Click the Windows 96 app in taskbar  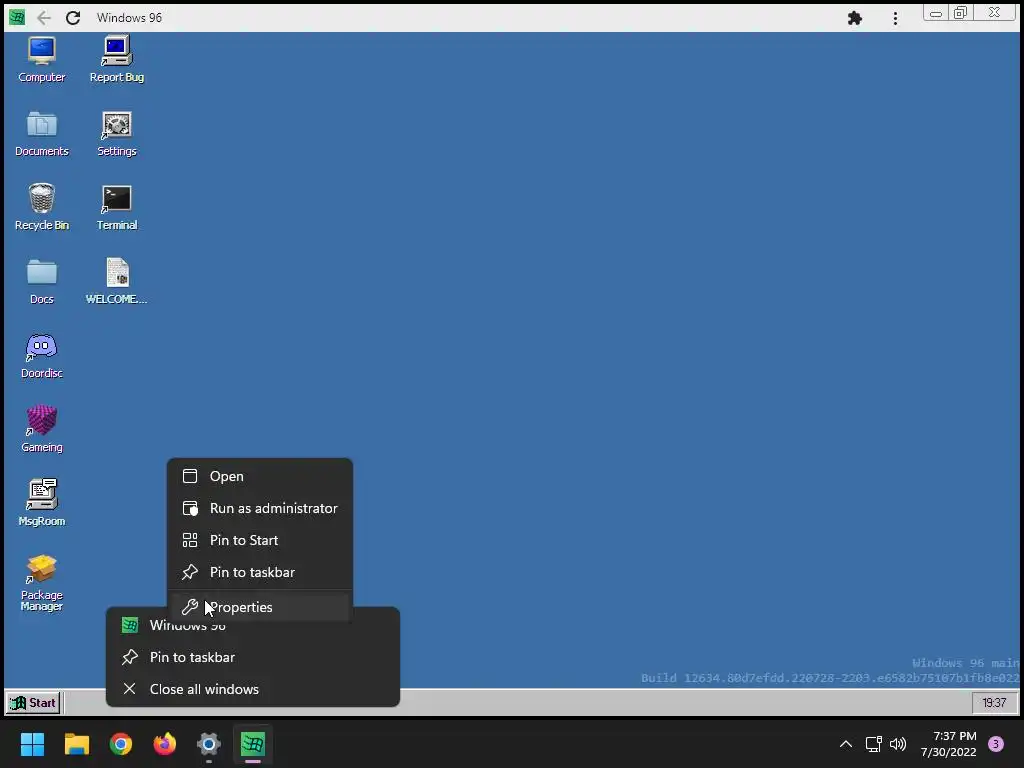253,744
